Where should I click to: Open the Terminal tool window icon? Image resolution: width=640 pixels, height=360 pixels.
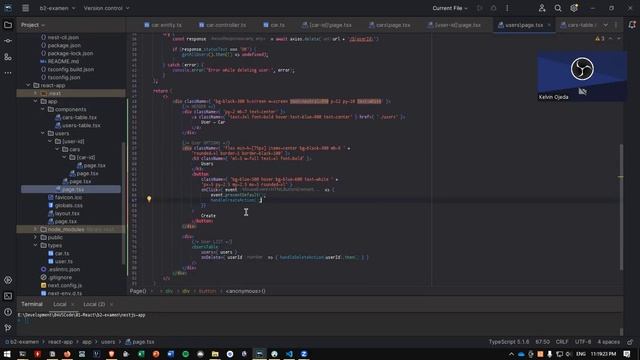8,296
